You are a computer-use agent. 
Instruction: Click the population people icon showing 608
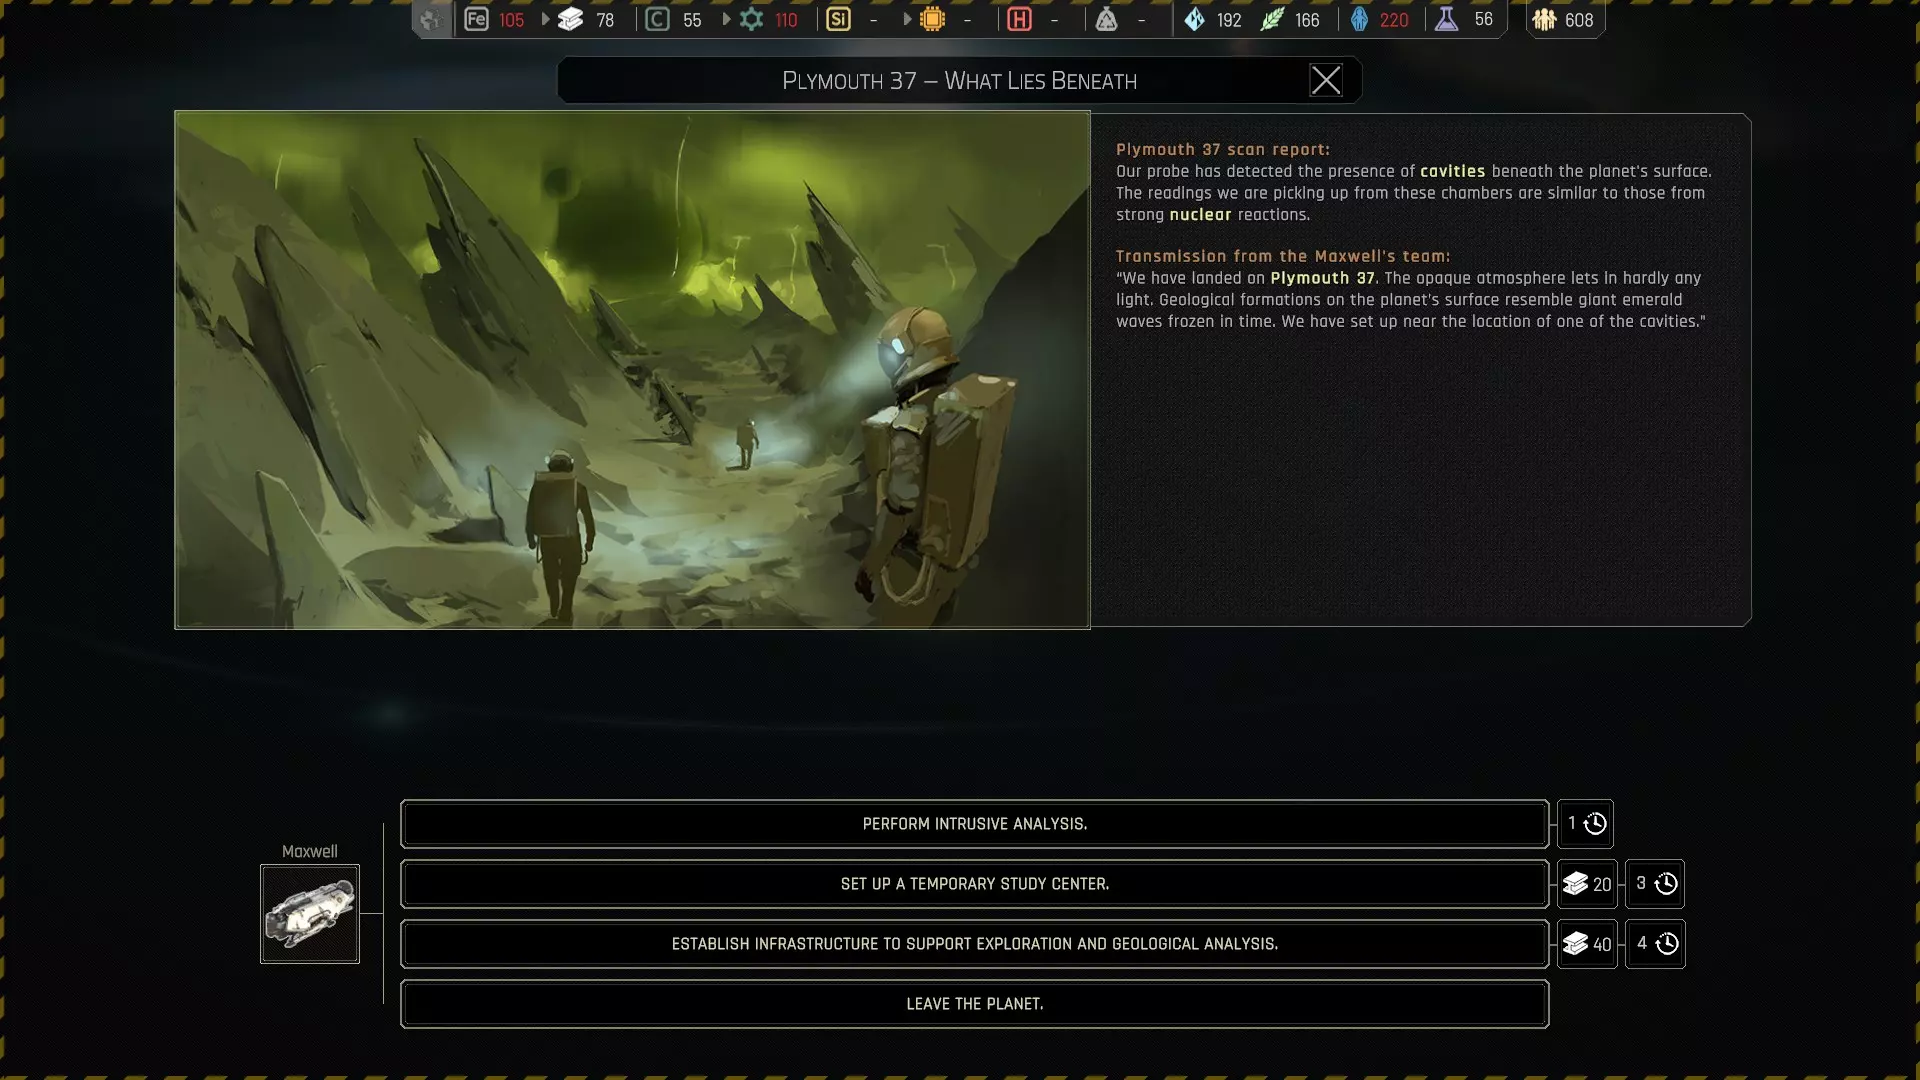coord(1545,19)
